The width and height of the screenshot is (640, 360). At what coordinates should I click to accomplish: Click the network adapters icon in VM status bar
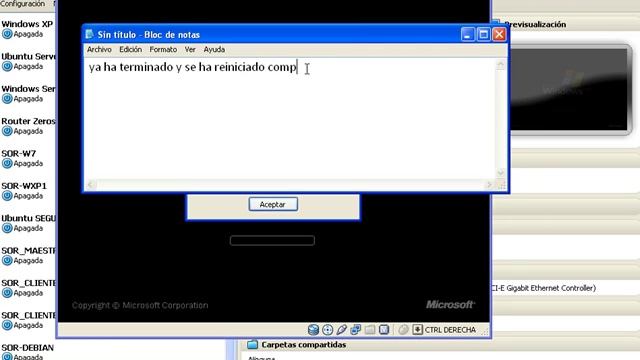[x=356, y=330]
